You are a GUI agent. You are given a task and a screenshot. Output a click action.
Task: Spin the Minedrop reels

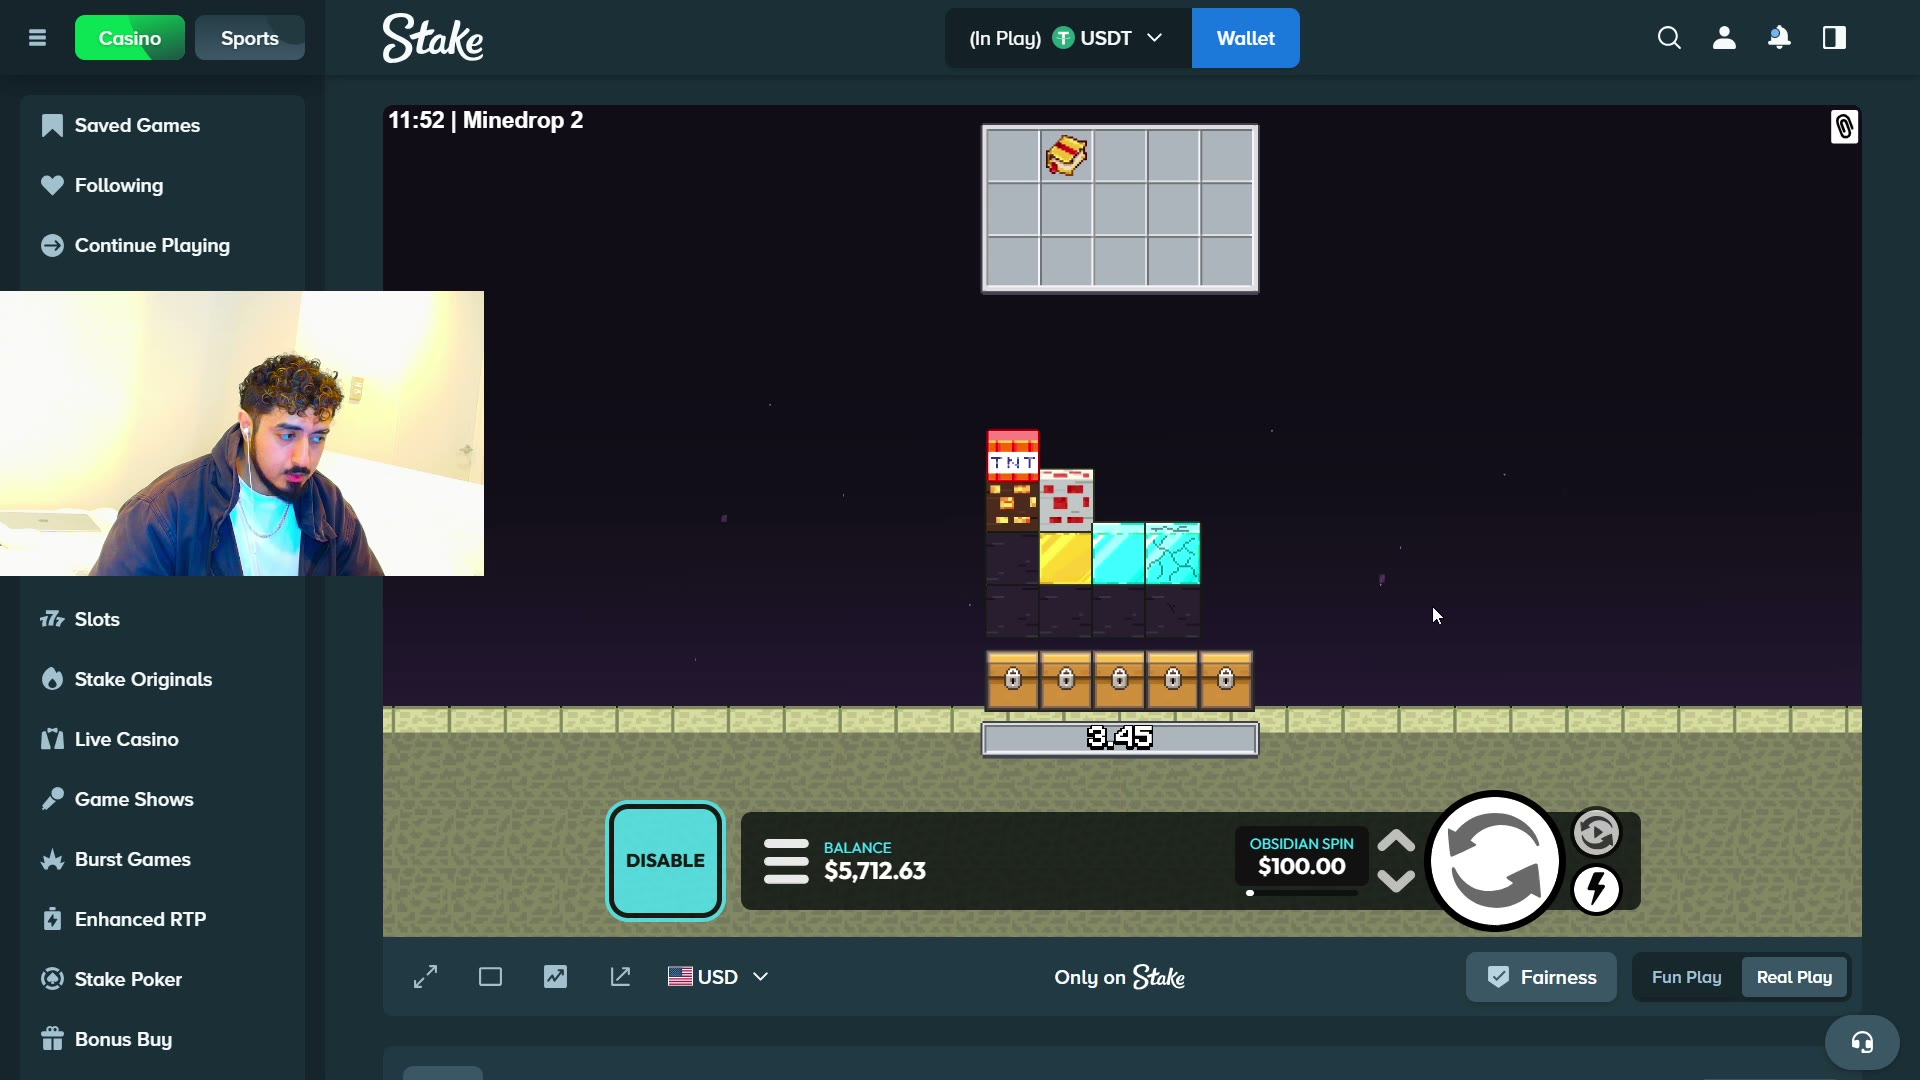coord(1495,861)
